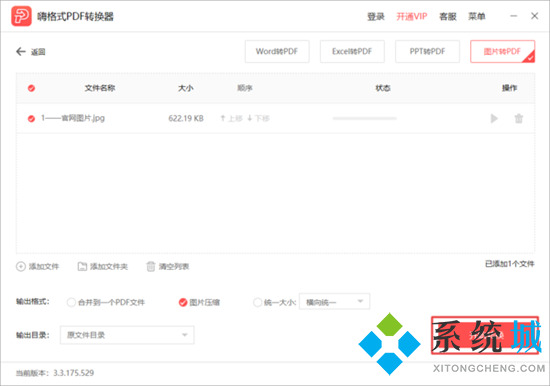This screenshot has width=550, height=386.
Task: Click the 操作 column header
Action: [x=509, y=88]
